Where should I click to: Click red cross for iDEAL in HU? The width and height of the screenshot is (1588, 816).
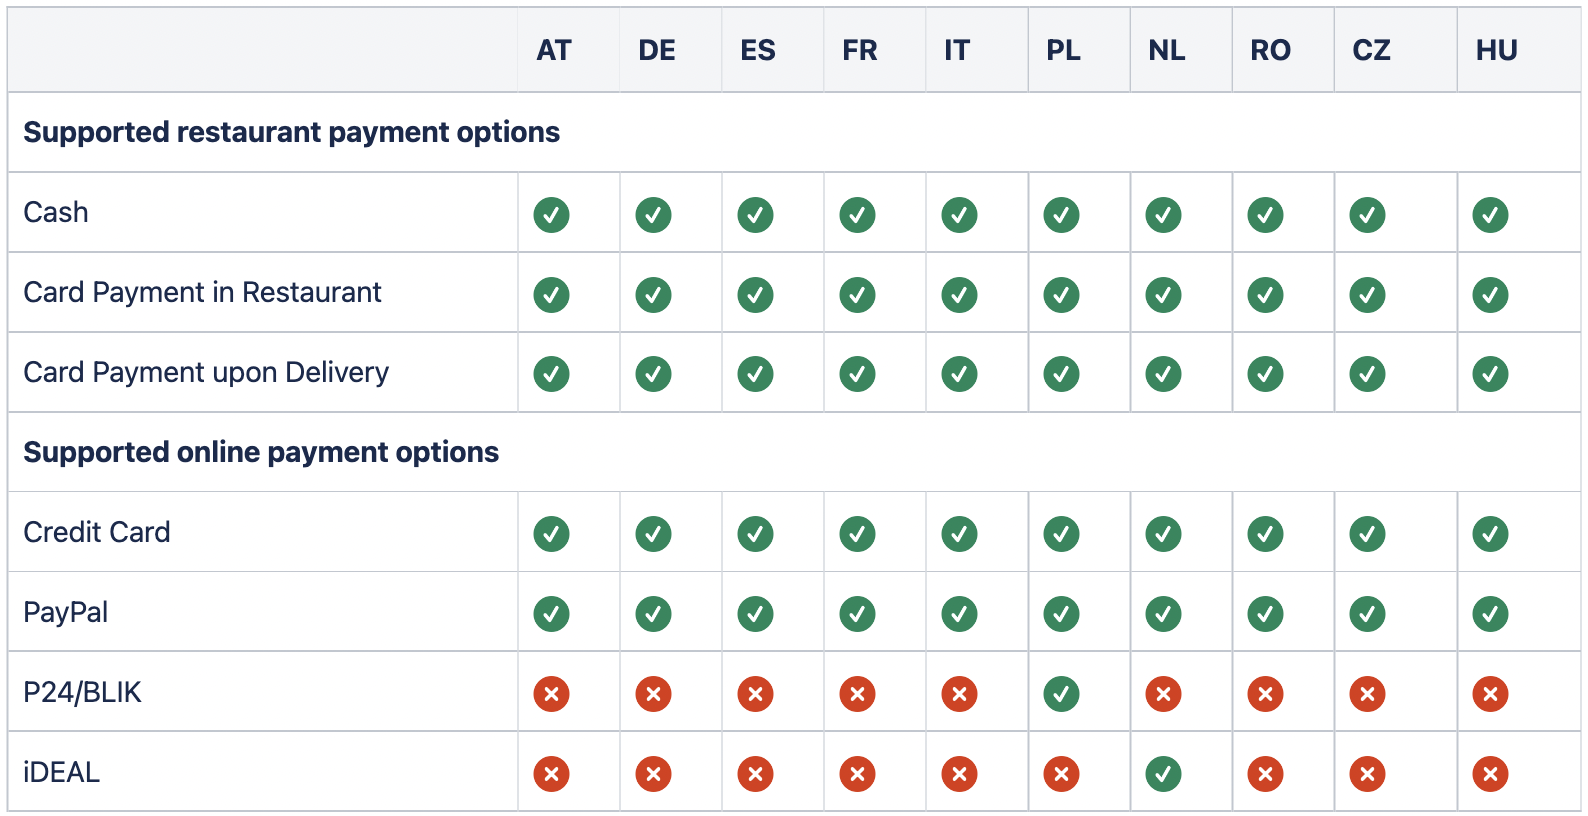coord(1490,774)
